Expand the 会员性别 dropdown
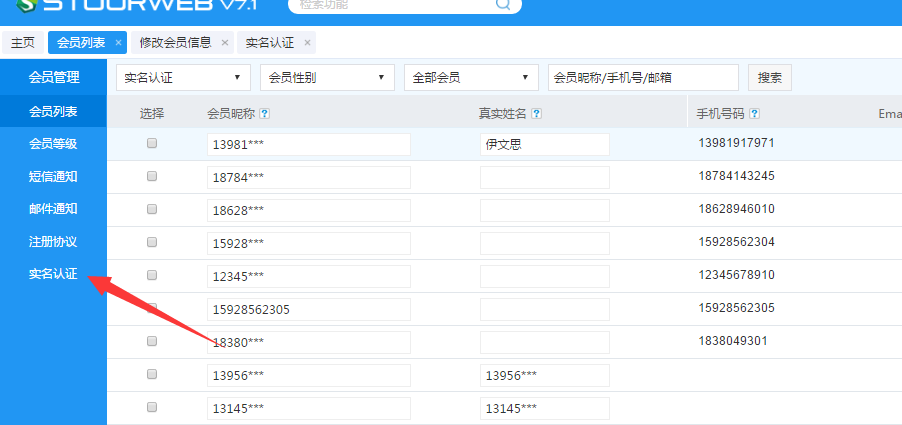Viewport: 902px width, 425px height. [326, 77]
